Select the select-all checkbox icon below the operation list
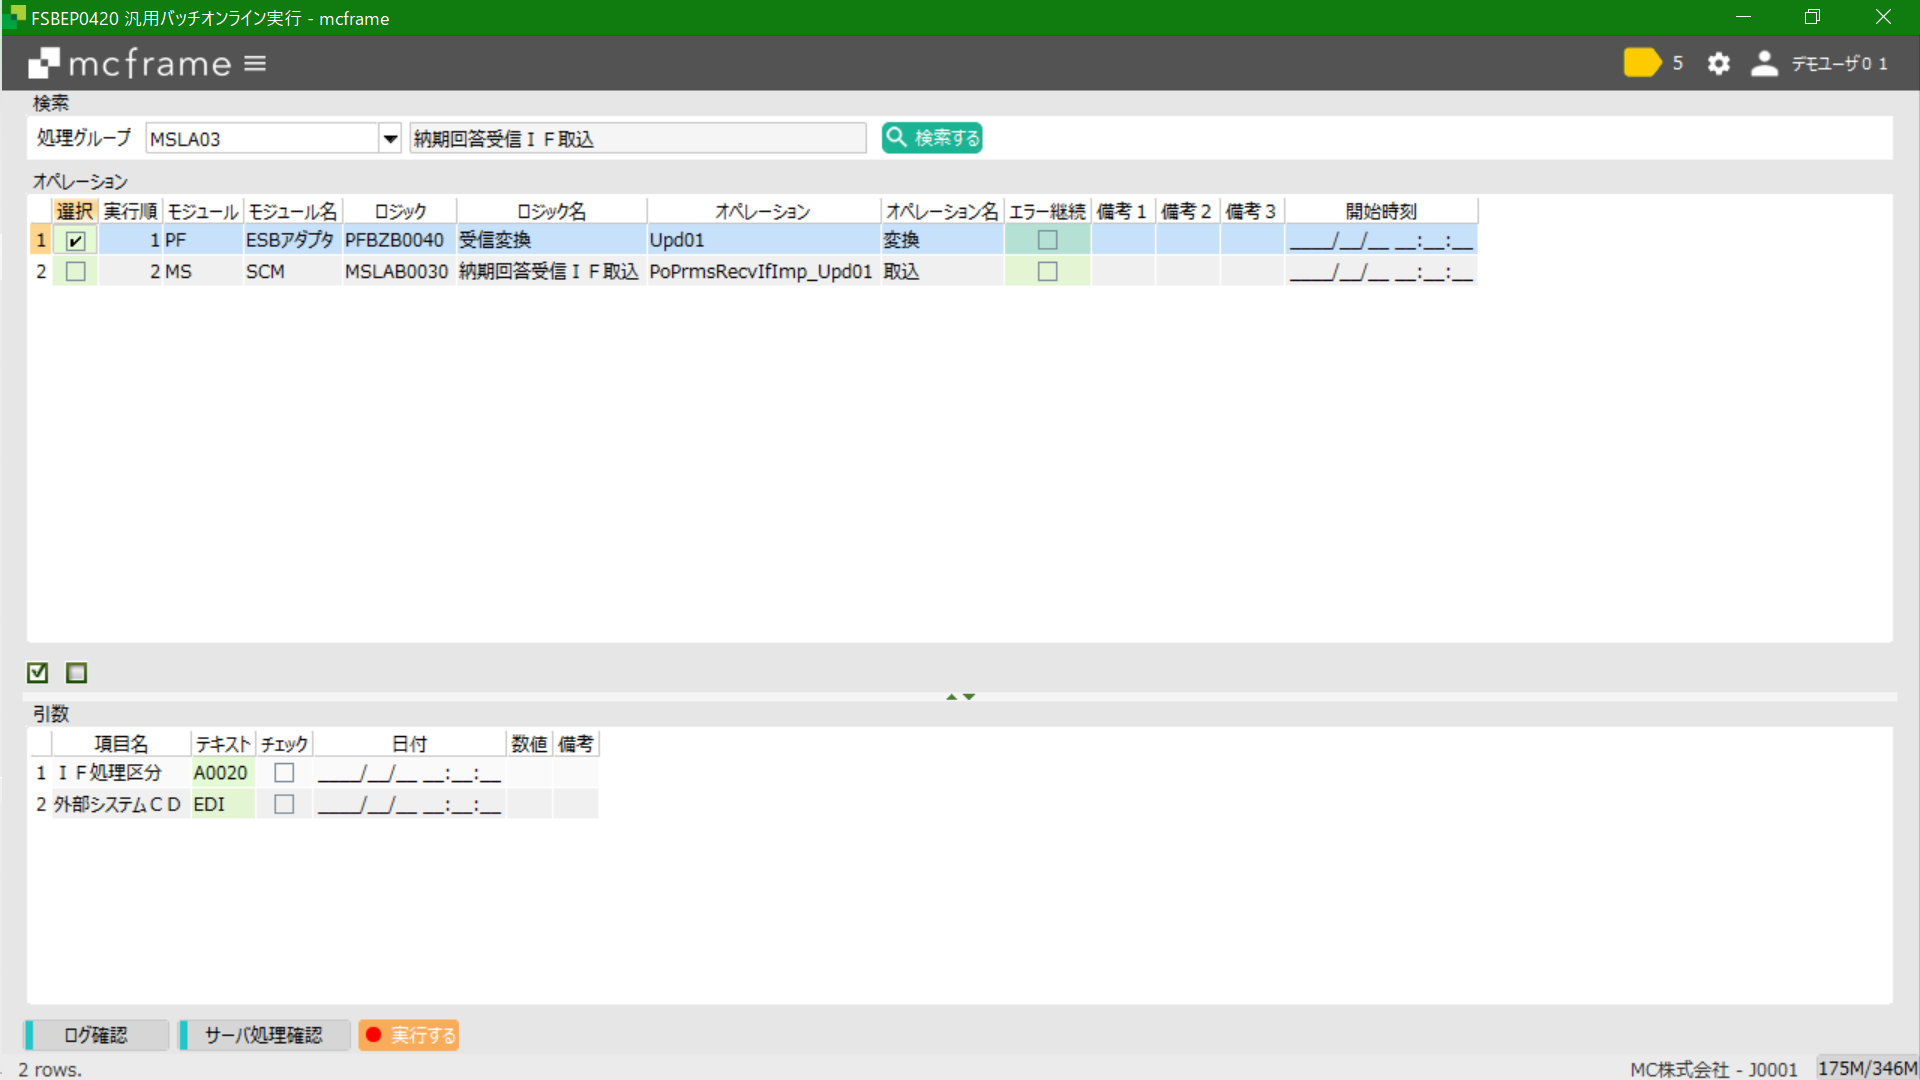The image size is (1920, 1080). click(x=38, y=672)
